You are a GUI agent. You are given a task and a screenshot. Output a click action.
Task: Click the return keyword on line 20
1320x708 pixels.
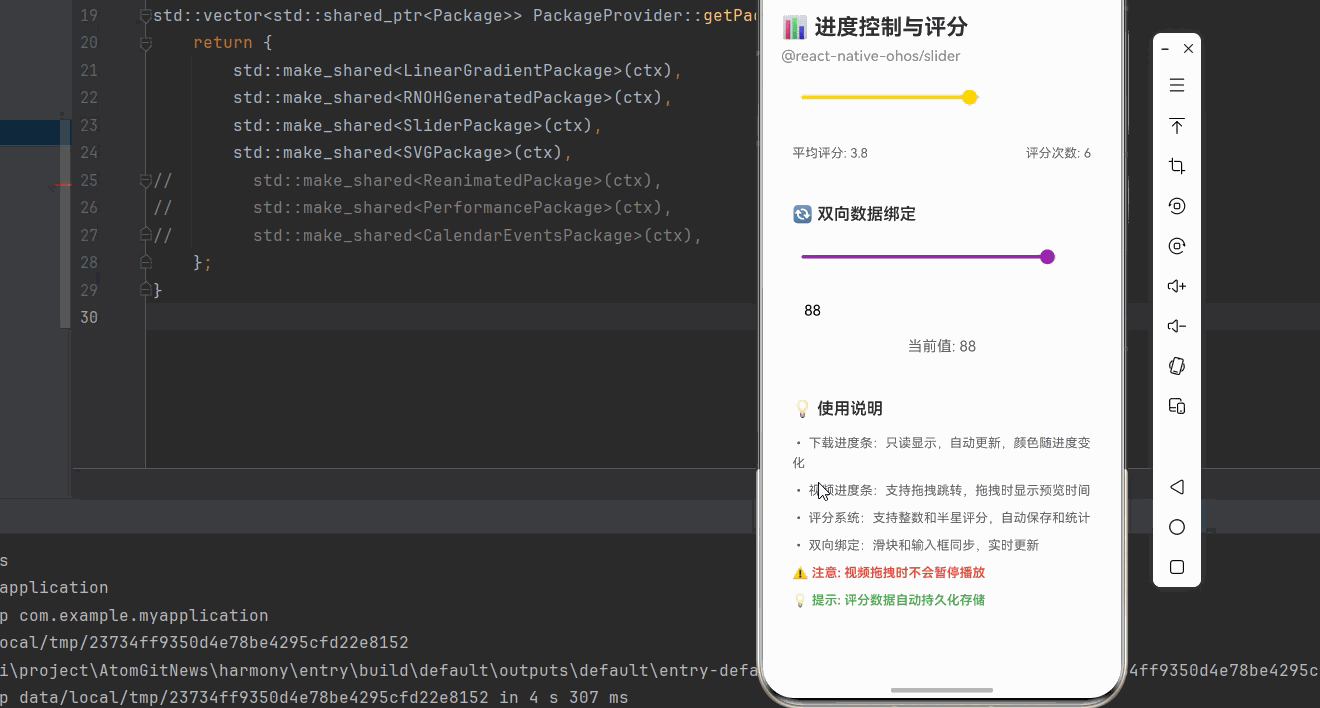click(x=223, y=43)
